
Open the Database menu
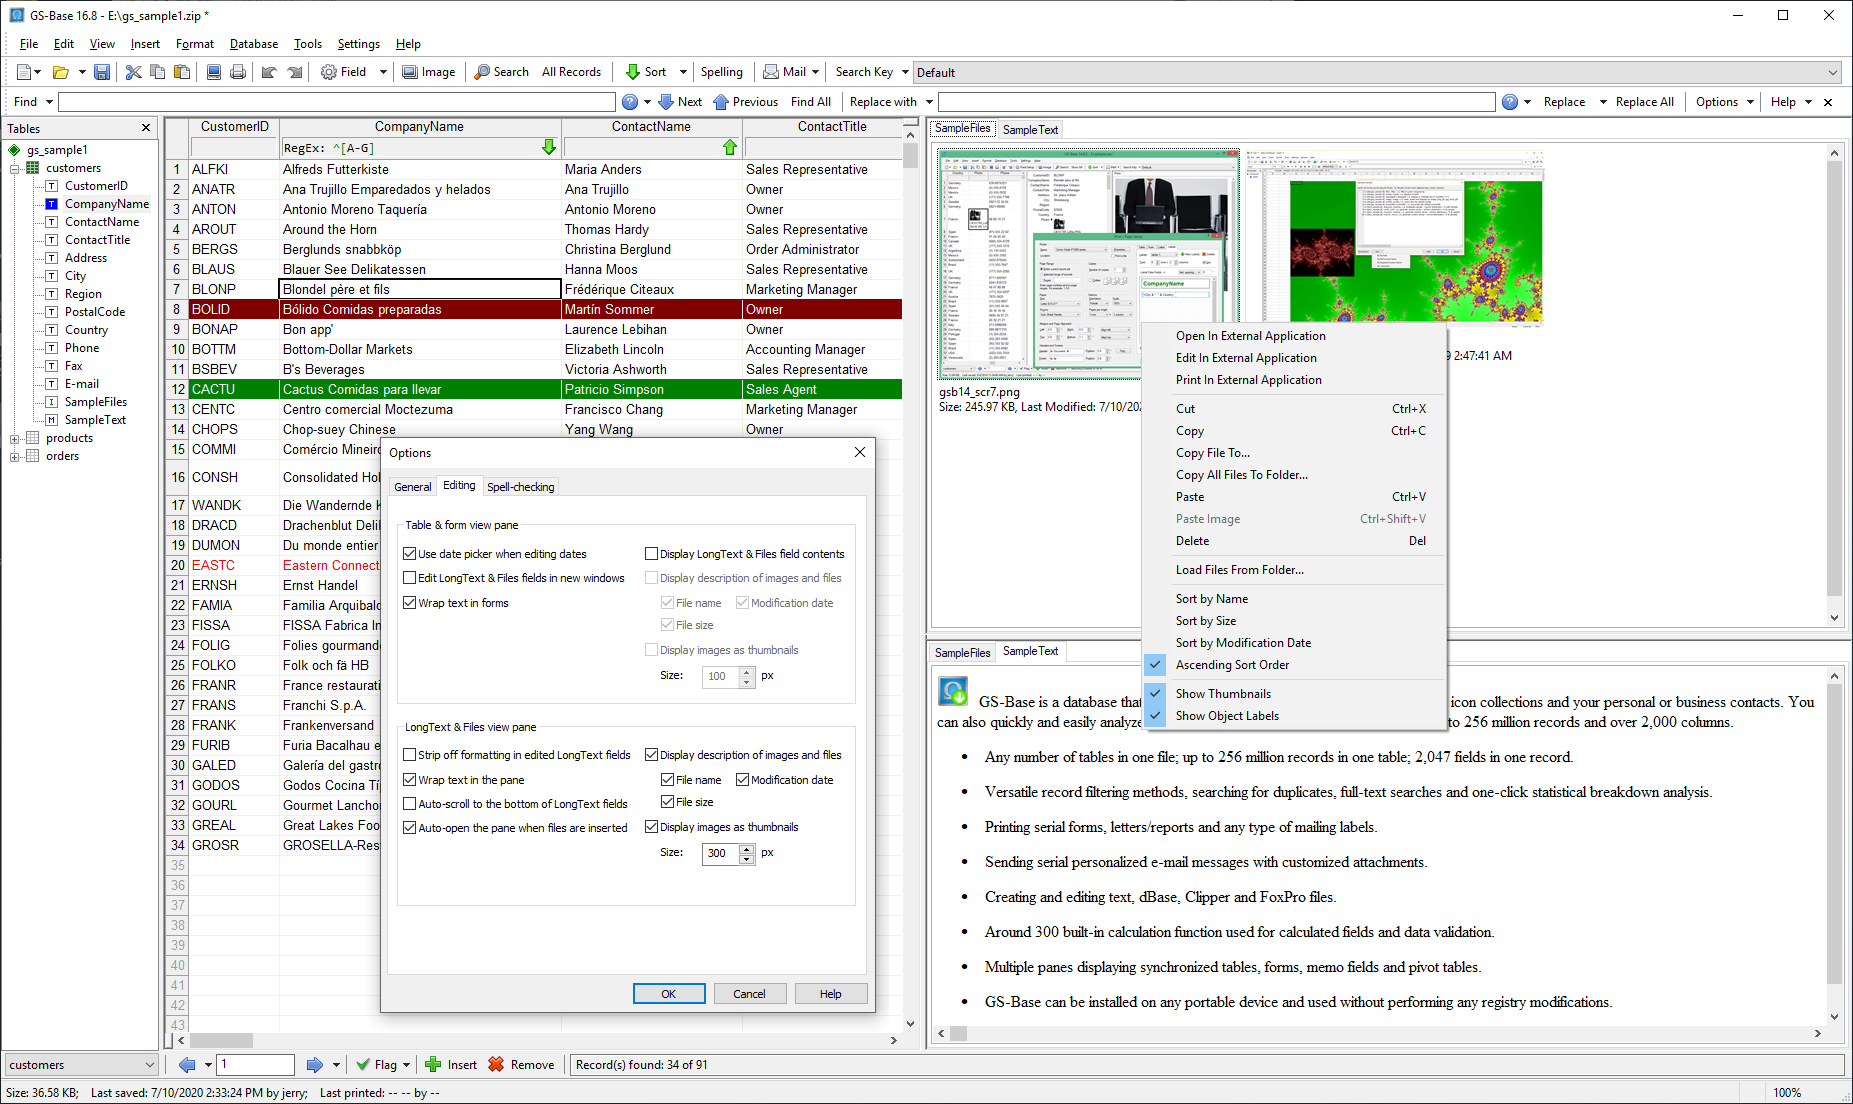pyautogui.click(x=254, y=44)
